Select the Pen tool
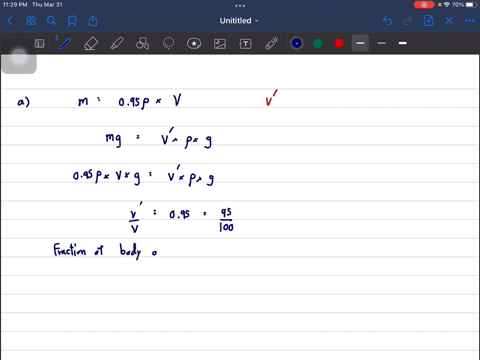Image resolution: width=480 pixels, height=360 pixels. pyautogui.click(x=65, y=43)
